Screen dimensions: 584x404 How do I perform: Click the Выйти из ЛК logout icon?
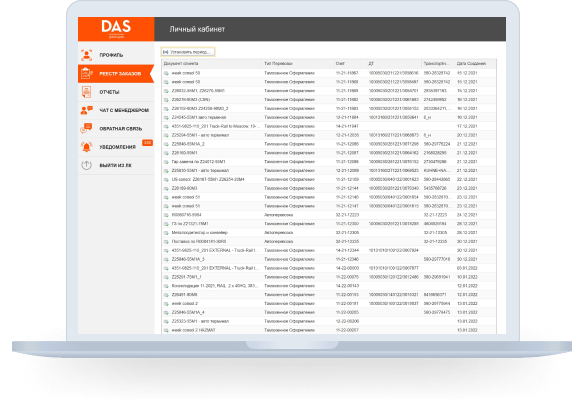(86, 165)
